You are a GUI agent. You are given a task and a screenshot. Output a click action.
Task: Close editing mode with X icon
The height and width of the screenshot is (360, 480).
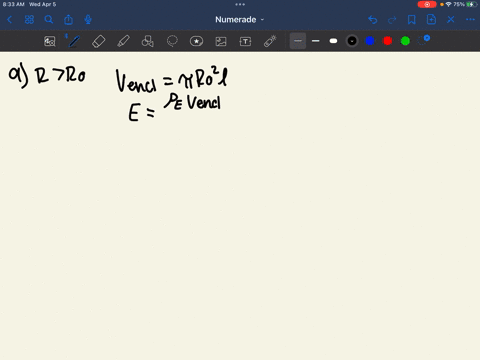coord(451,20)
